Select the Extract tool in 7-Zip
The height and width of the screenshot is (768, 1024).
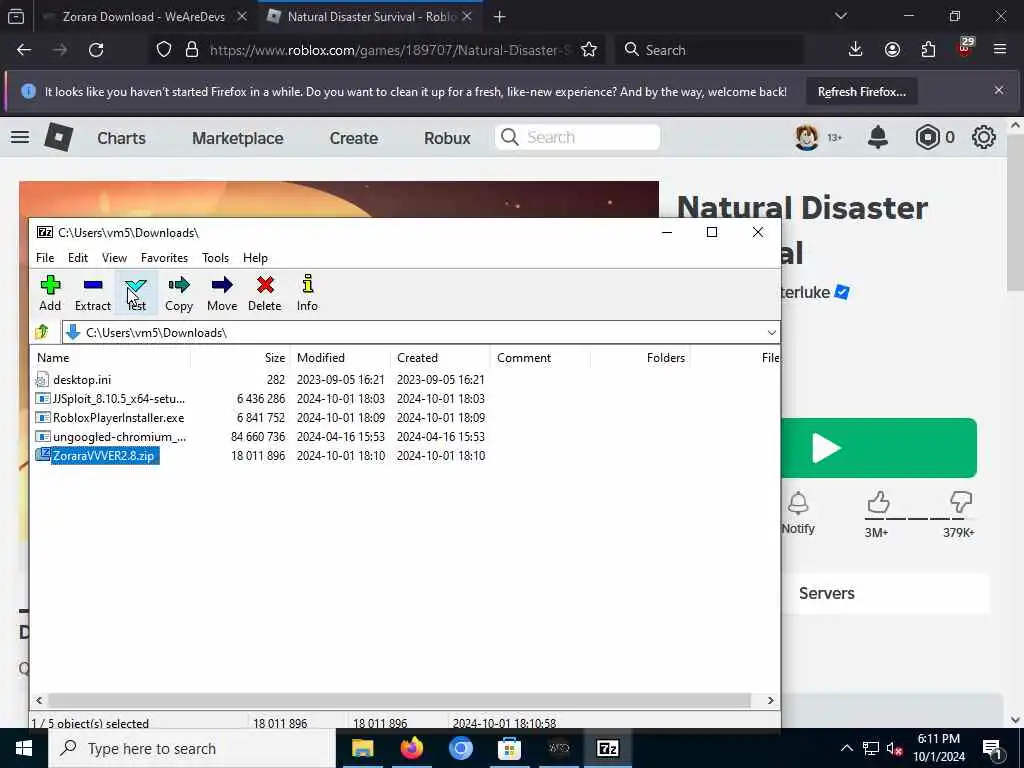pos(93,293)
